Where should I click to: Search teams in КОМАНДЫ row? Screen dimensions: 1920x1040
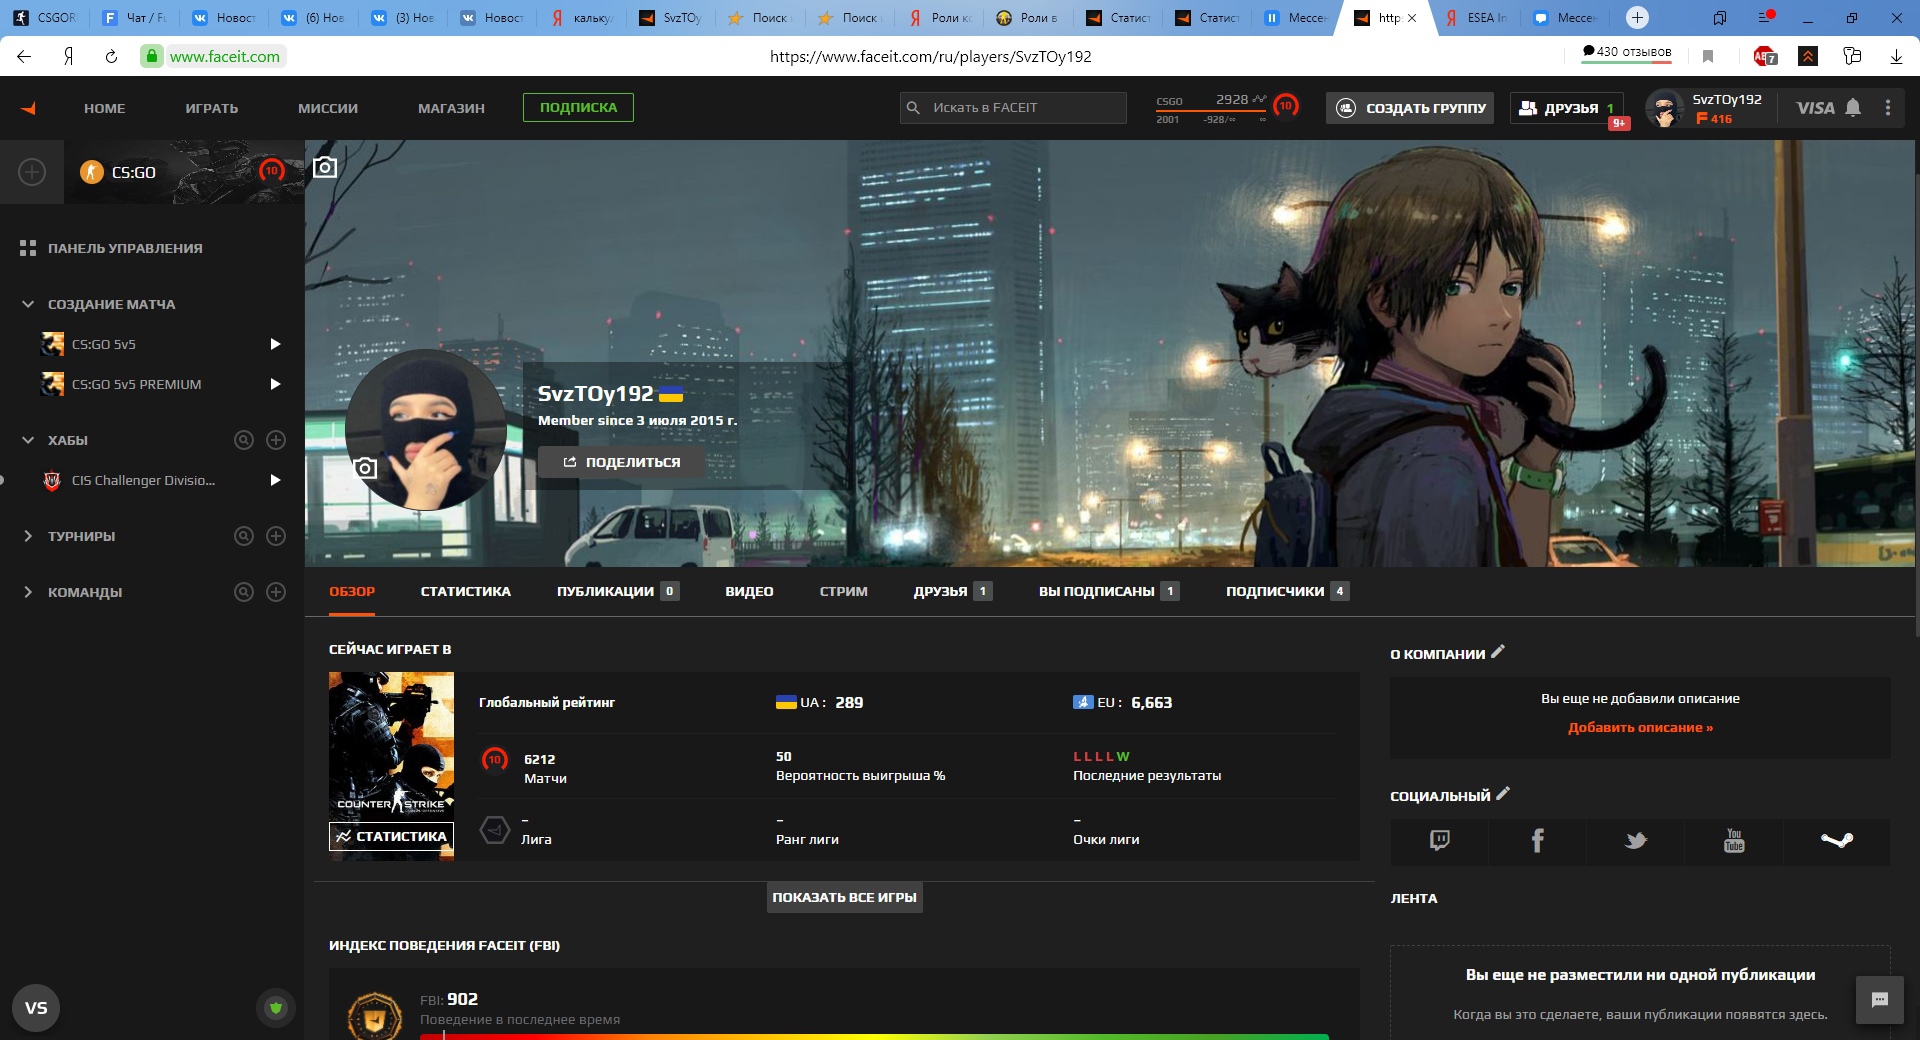click(244, 592)
